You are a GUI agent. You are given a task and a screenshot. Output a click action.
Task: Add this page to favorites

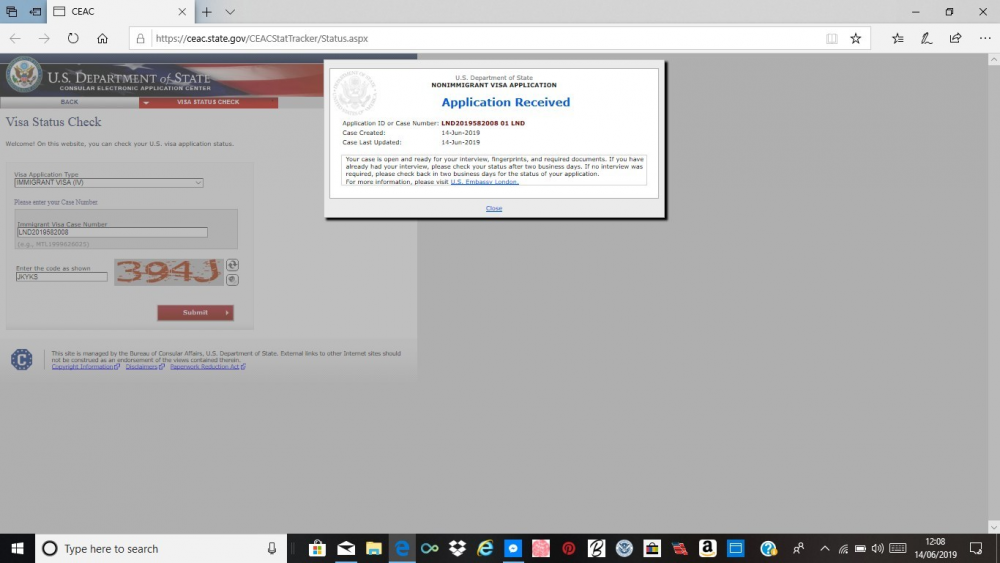pyautogui.click(x=856, y=38)
